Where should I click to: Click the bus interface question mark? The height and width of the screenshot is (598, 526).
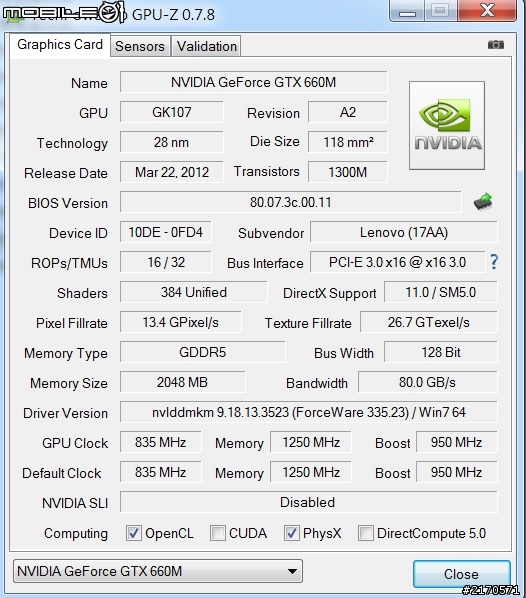tap(494, 262)
